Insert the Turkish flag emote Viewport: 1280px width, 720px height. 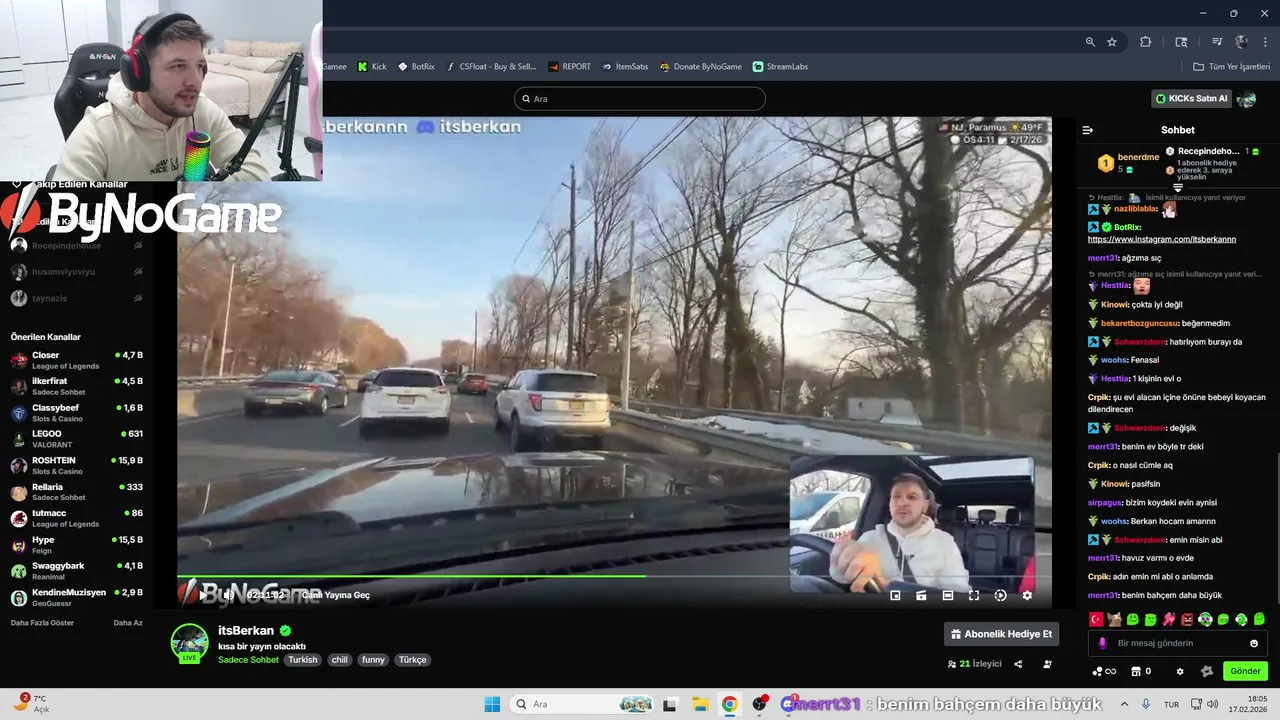(1096, 620)
